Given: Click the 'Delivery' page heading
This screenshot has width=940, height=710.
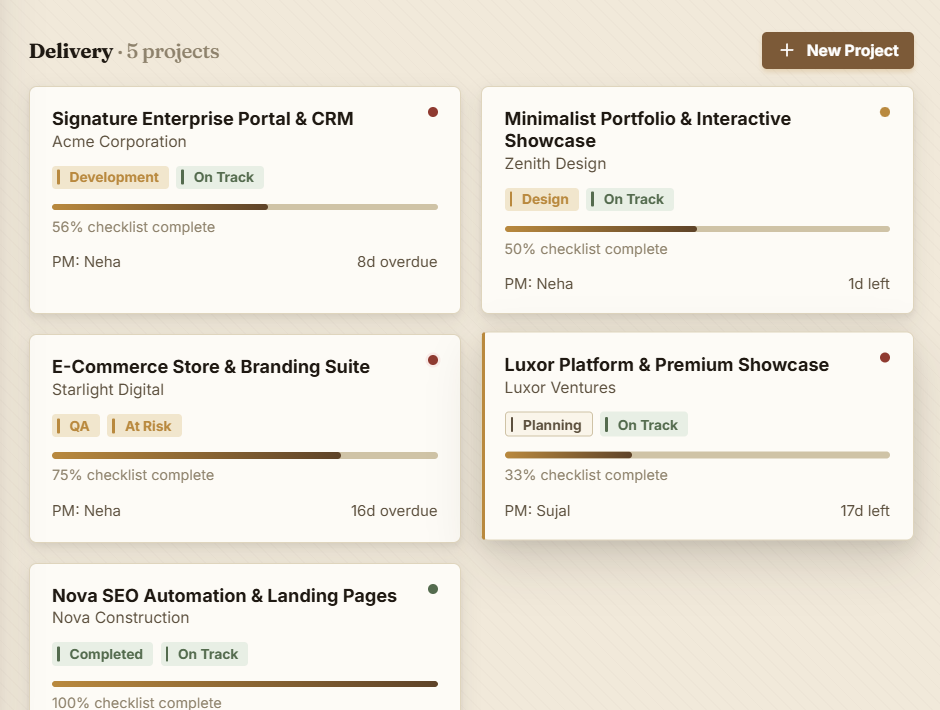Looking at the screenshot, I should (71, 52).
